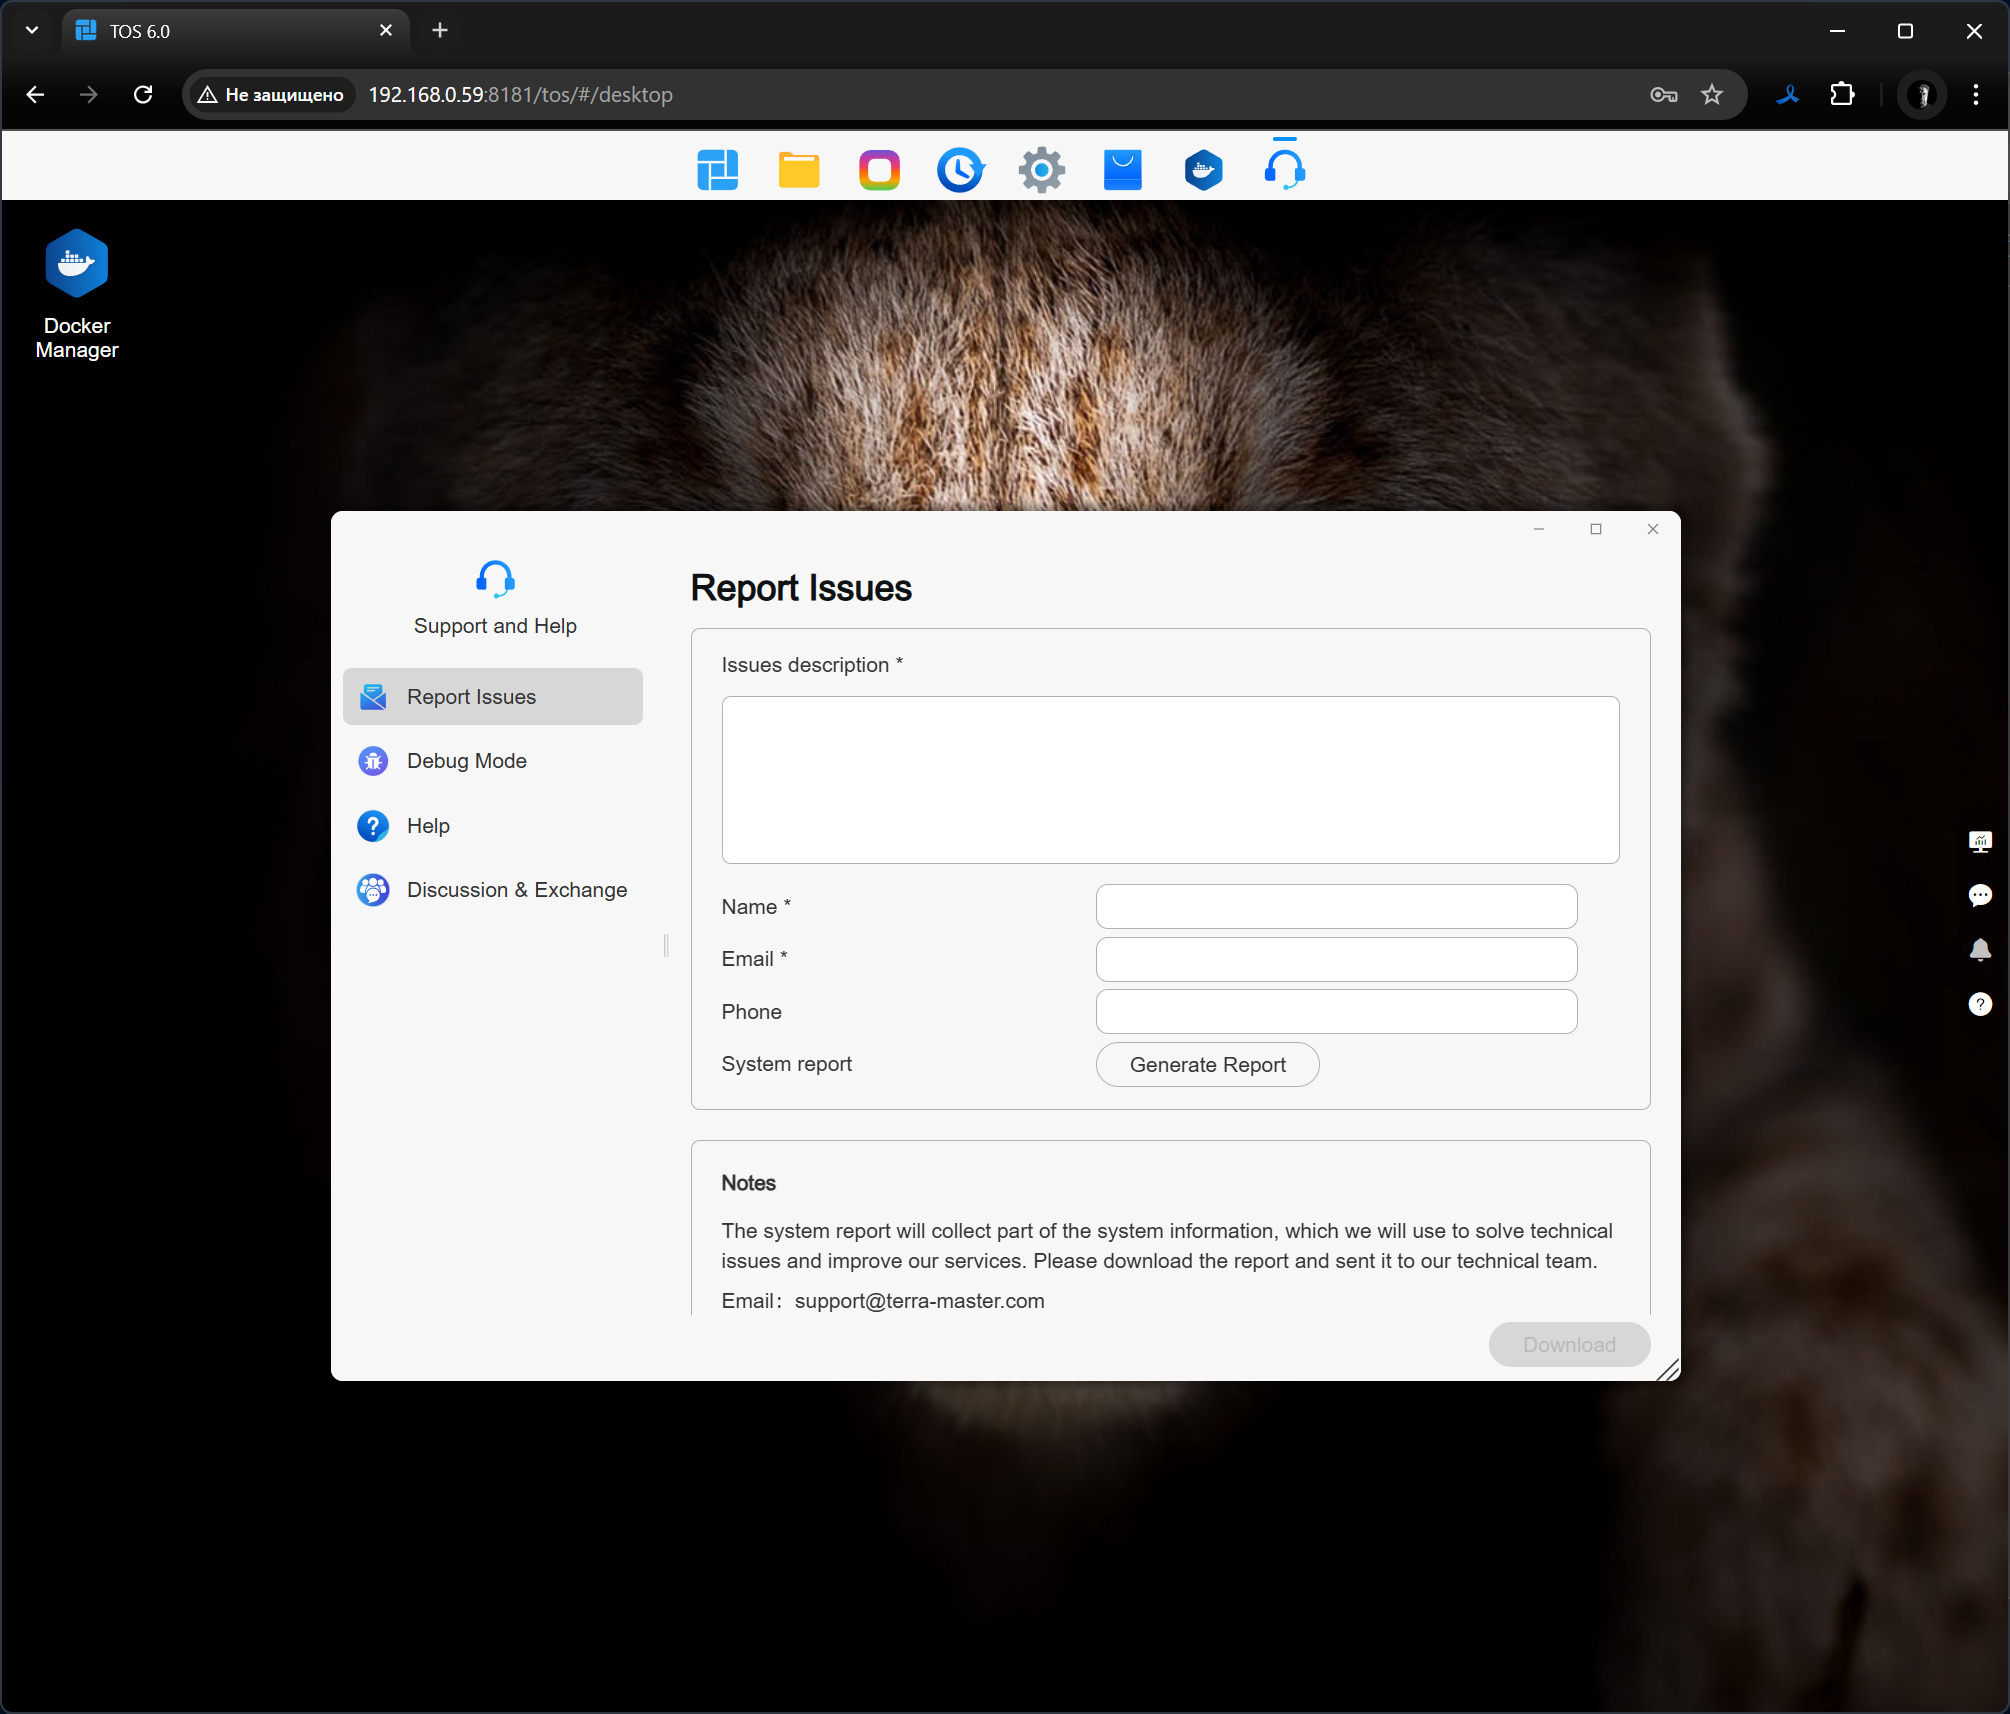Open Help section in sidebar

(428, 826)
